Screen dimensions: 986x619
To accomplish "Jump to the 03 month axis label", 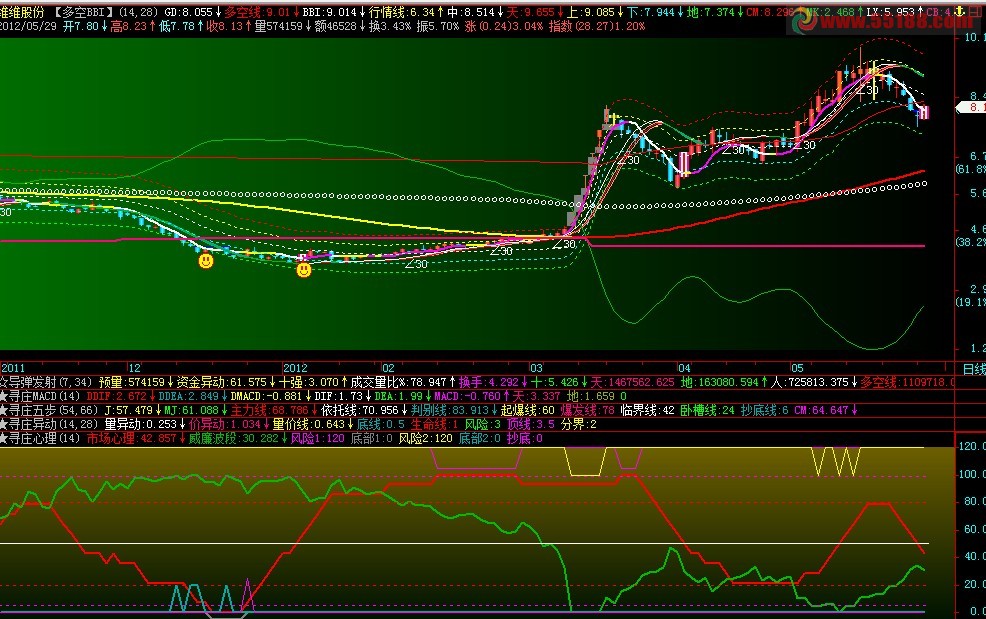I will tap(536, 368).
